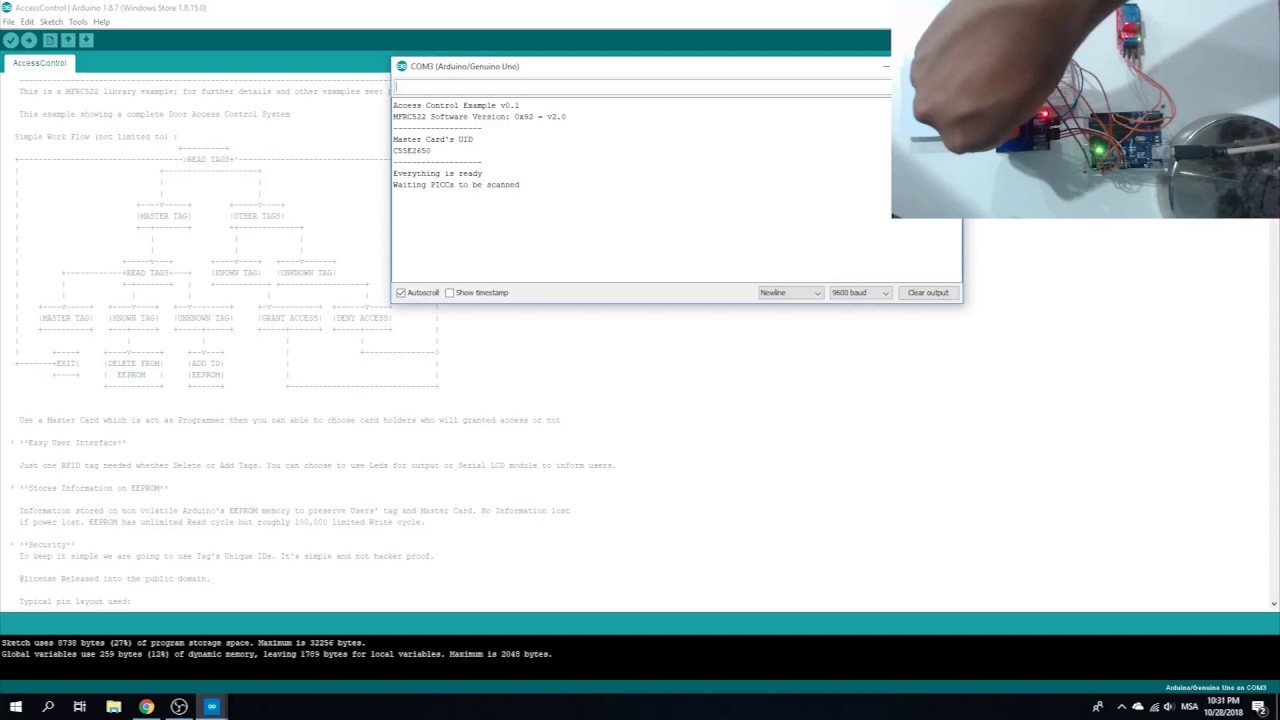This screenshot has height=720, width=1280.
Task: Open the Windows Start menu
Action: [x=15, y=707]
